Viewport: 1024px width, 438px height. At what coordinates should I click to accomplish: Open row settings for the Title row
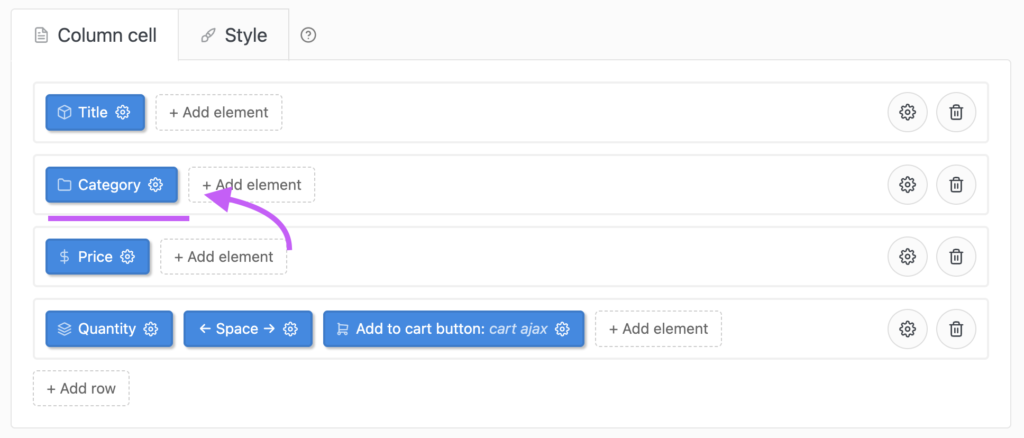point(907,112)
